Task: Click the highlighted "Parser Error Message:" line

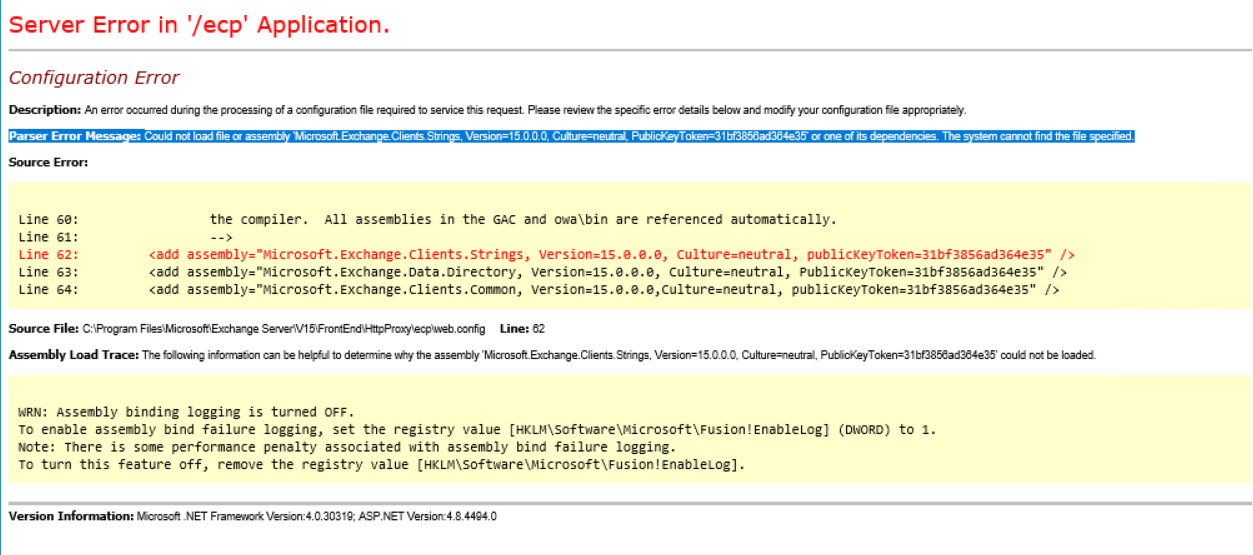Action: point(571,136)
